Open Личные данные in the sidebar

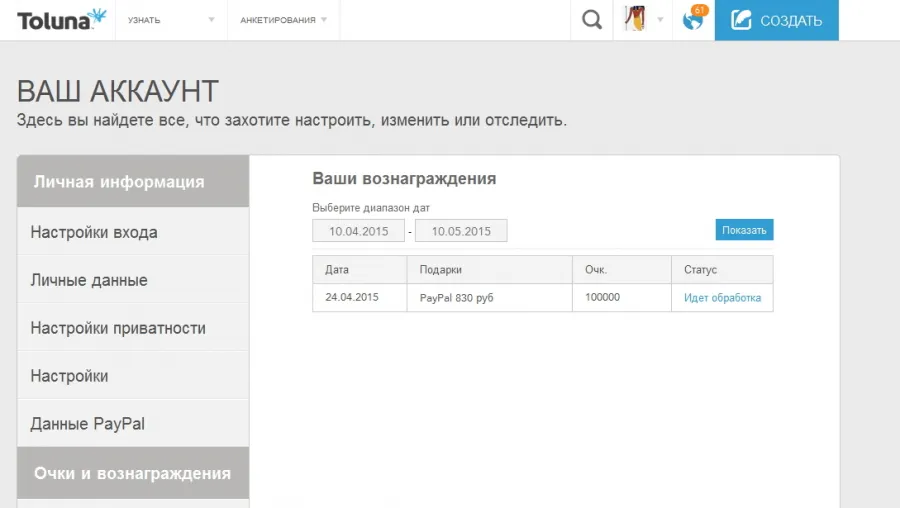(x=133, y=280)
